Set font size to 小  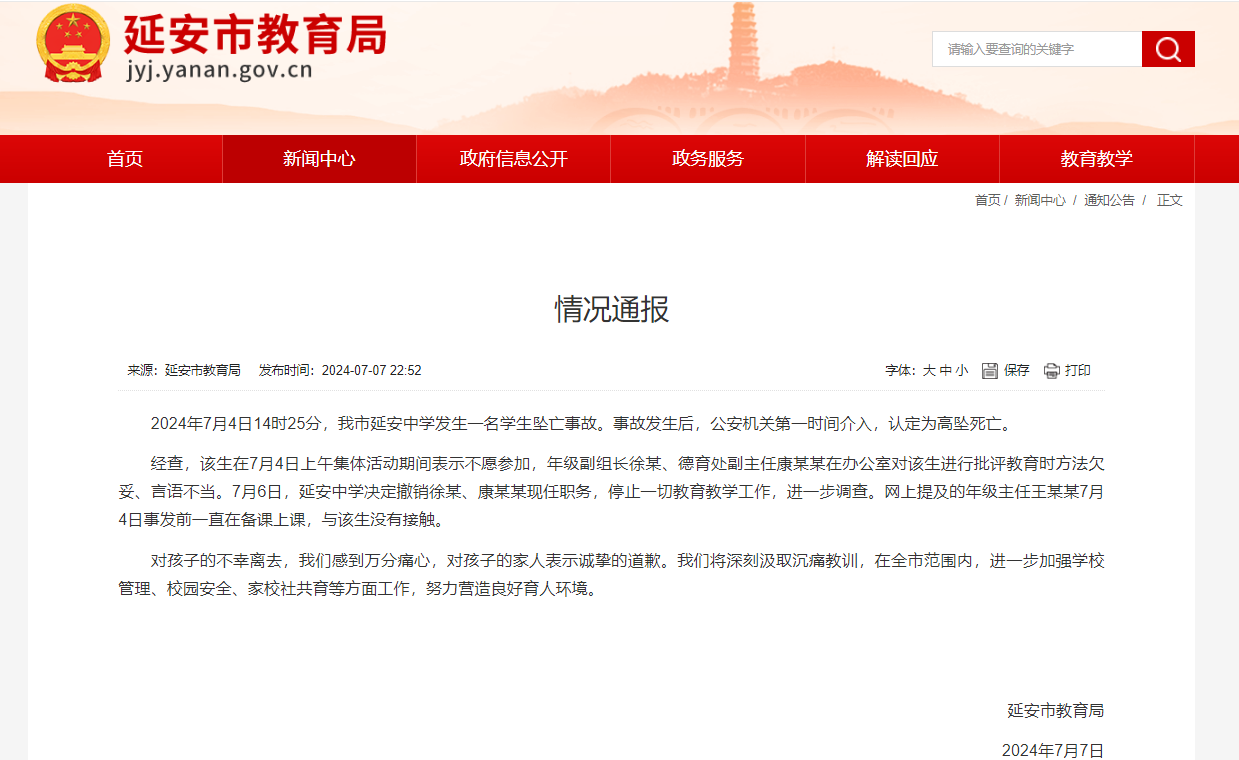pyautogui.click(x=961, y=370)
